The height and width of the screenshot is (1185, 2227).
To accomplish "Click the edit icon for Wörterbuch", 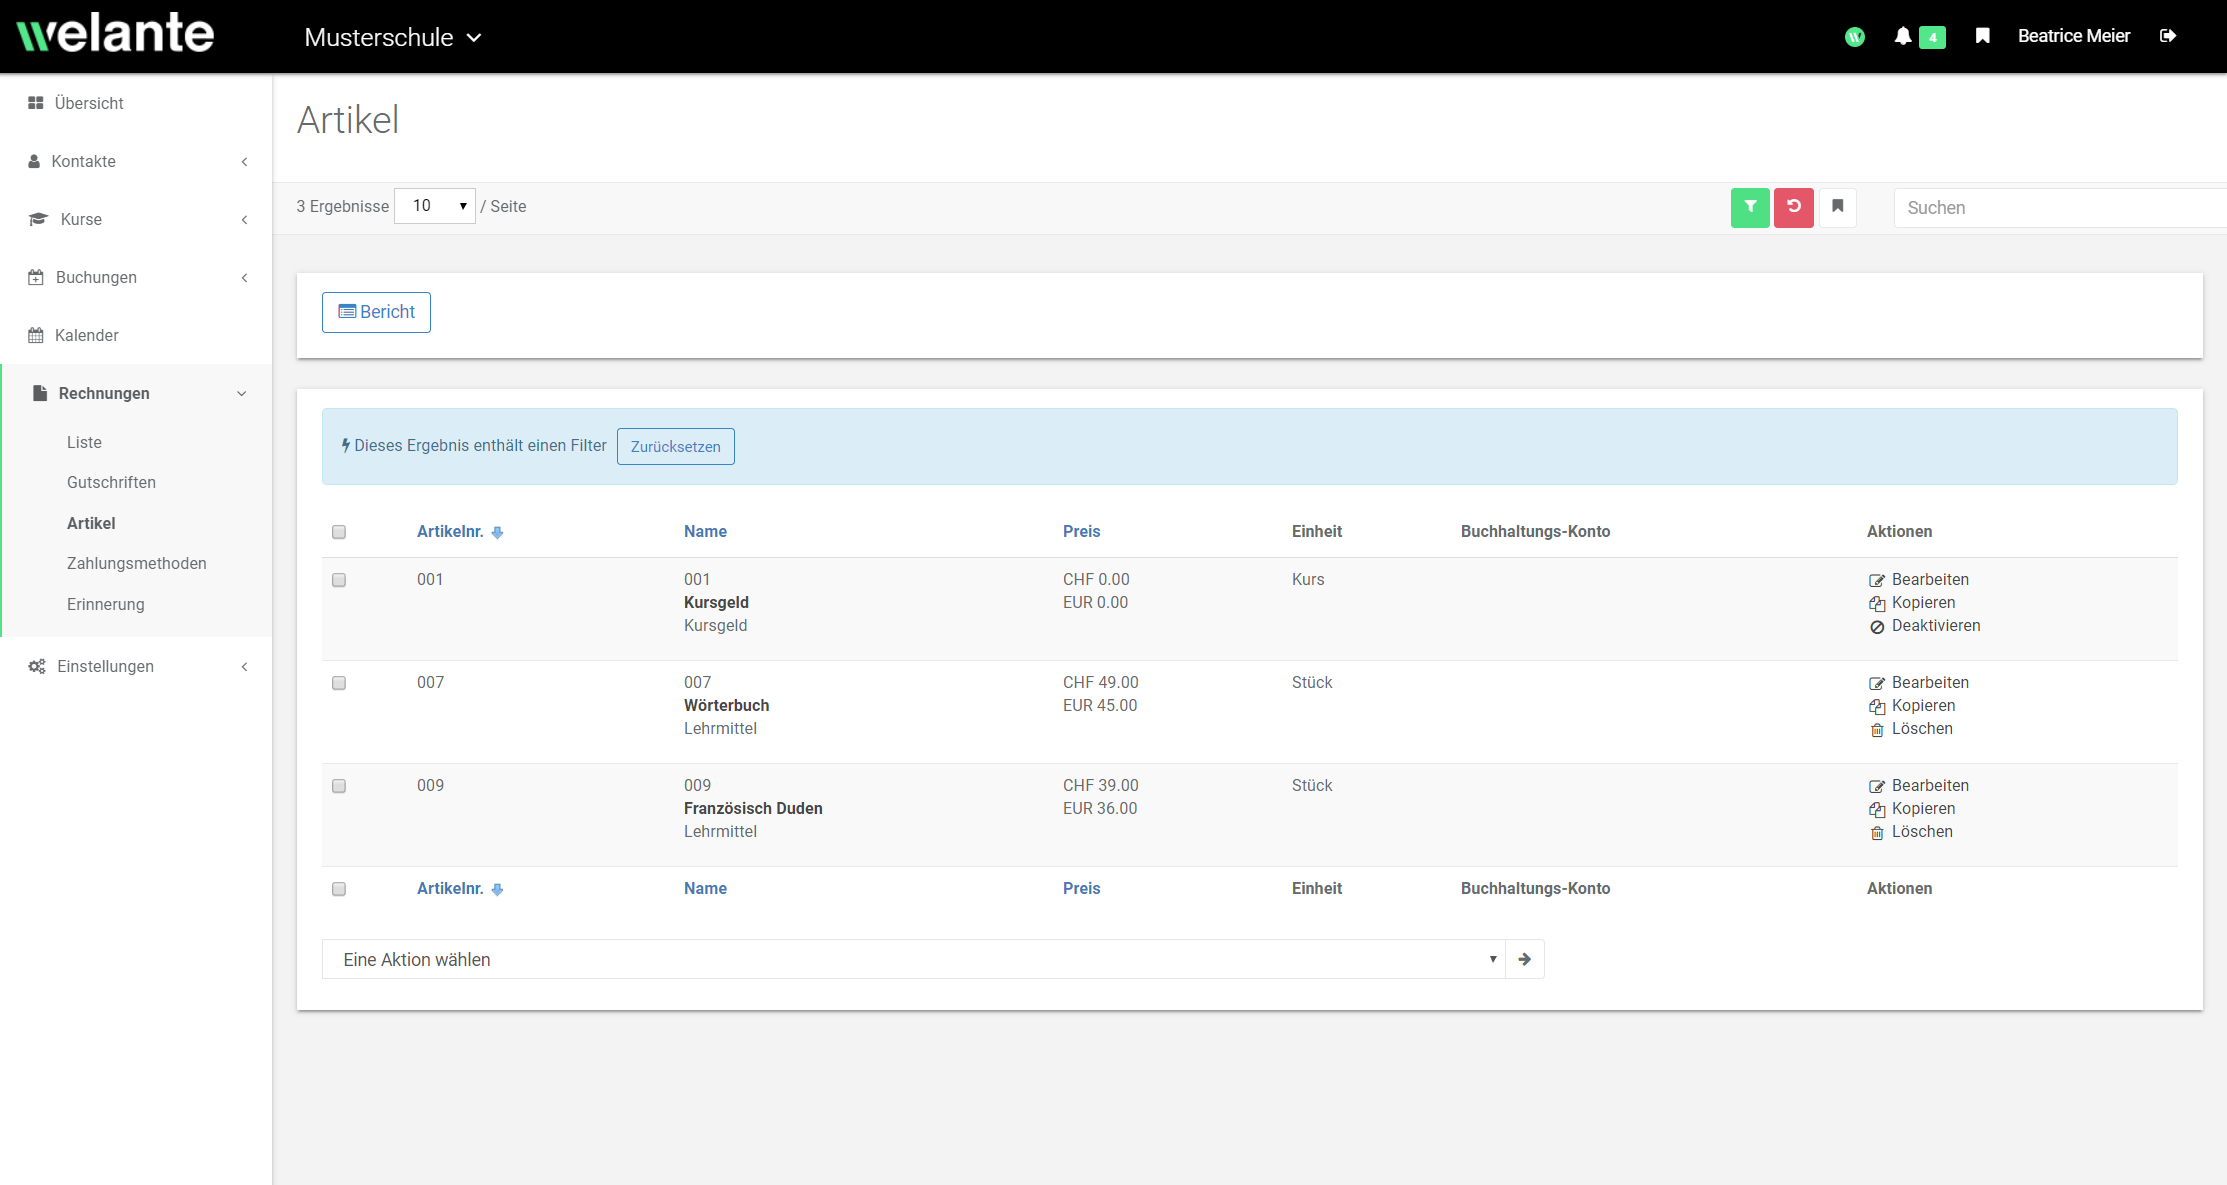I will coord(1877,683).
